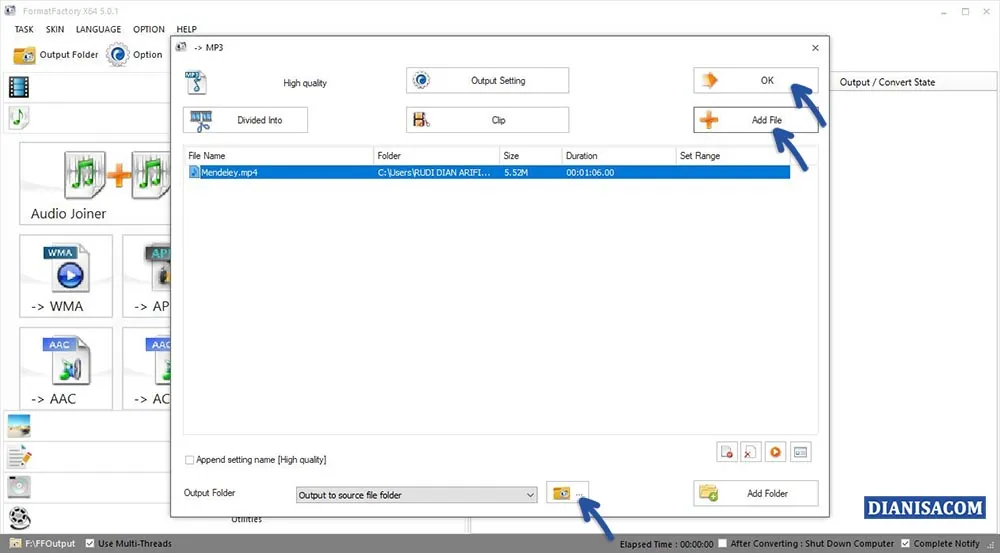Image resolution: width=1000 pixels, height=553 pixels.
Task: Click the 00:01:06.00 duration cell
Action: [x=590, y=172]
